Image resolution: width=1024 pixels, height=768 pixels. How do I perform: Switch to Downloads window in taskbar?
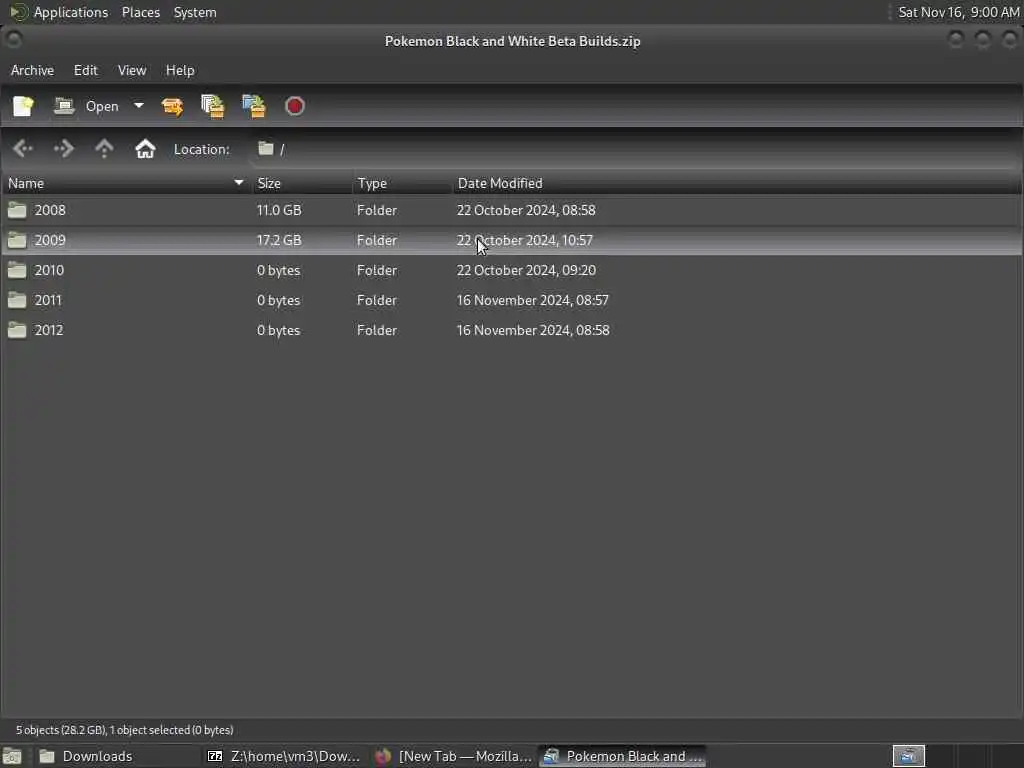click(x=118, y=756)
